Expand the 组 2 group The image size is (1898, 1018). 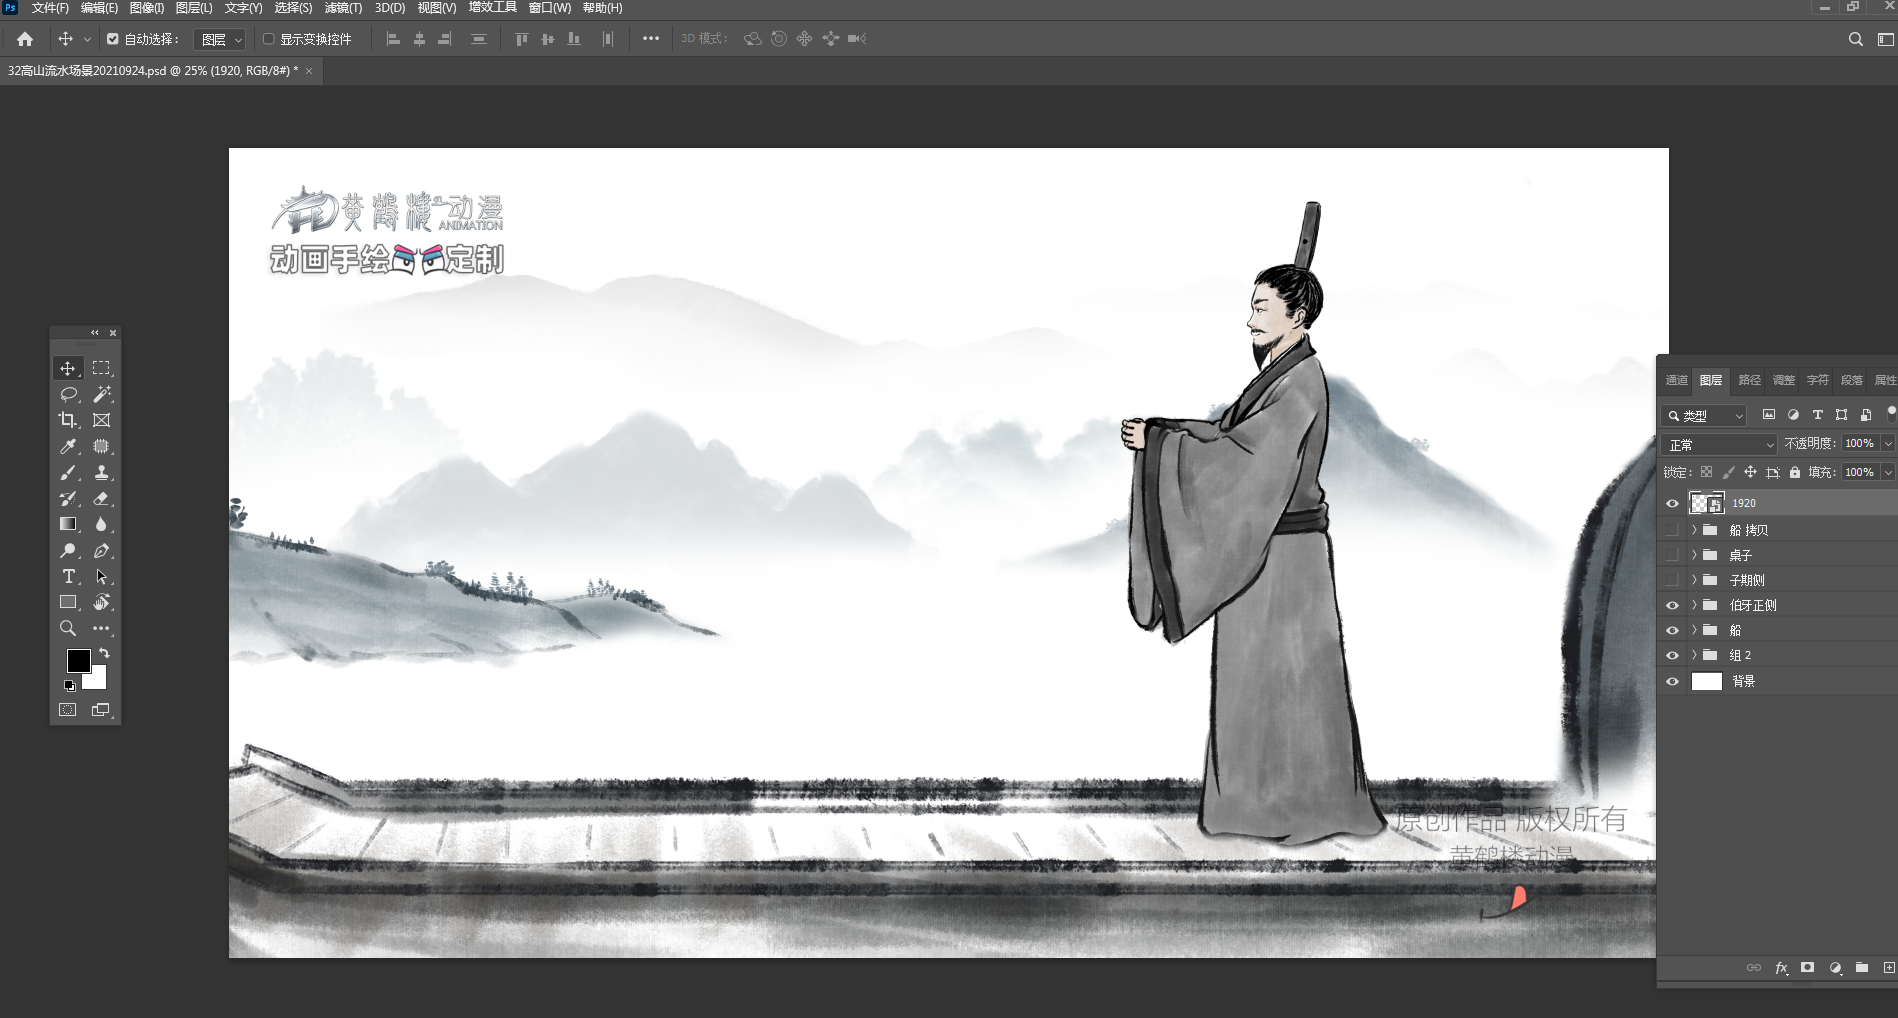pos(1694,655)
